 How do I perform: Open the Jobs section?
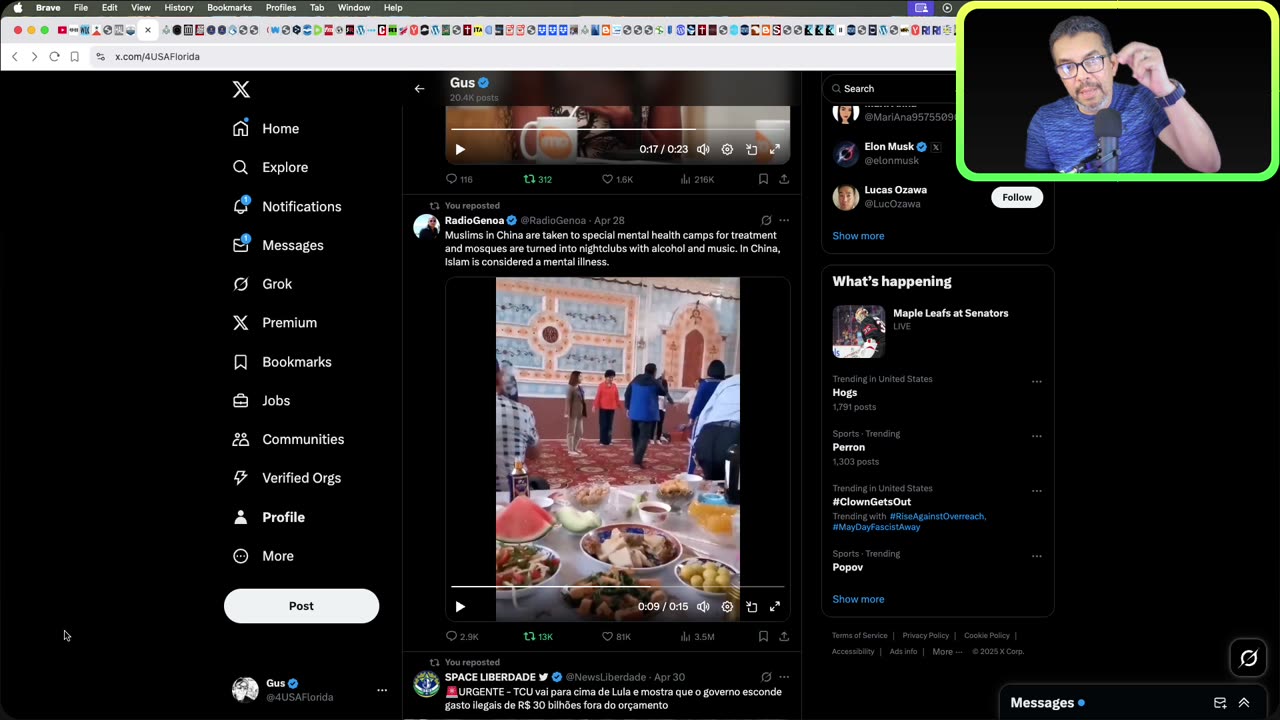coord(262,401)
